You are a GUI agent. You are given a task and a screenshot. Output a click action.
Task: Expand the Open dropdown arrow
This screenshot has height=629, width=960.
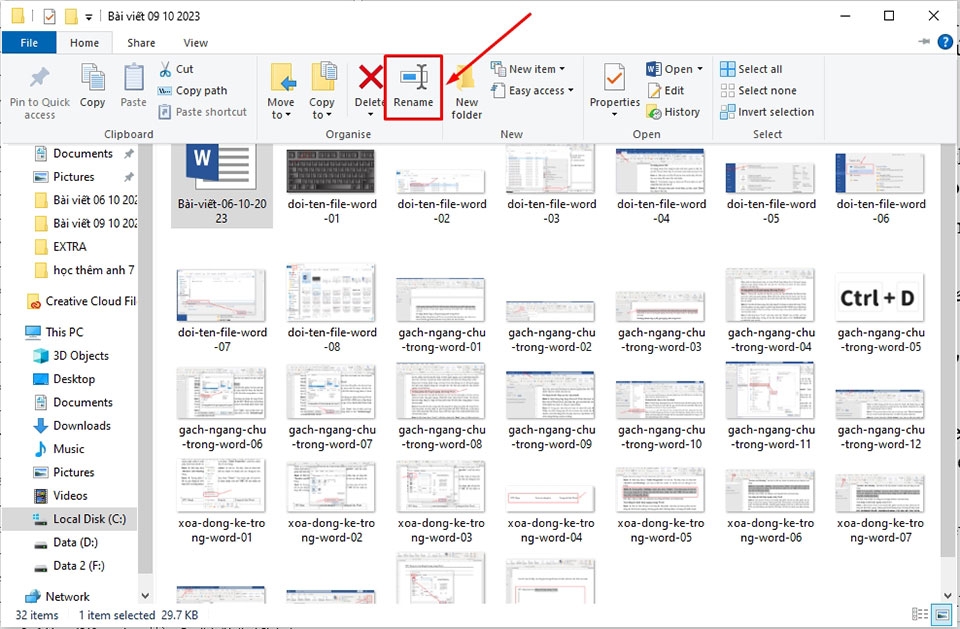700,69
